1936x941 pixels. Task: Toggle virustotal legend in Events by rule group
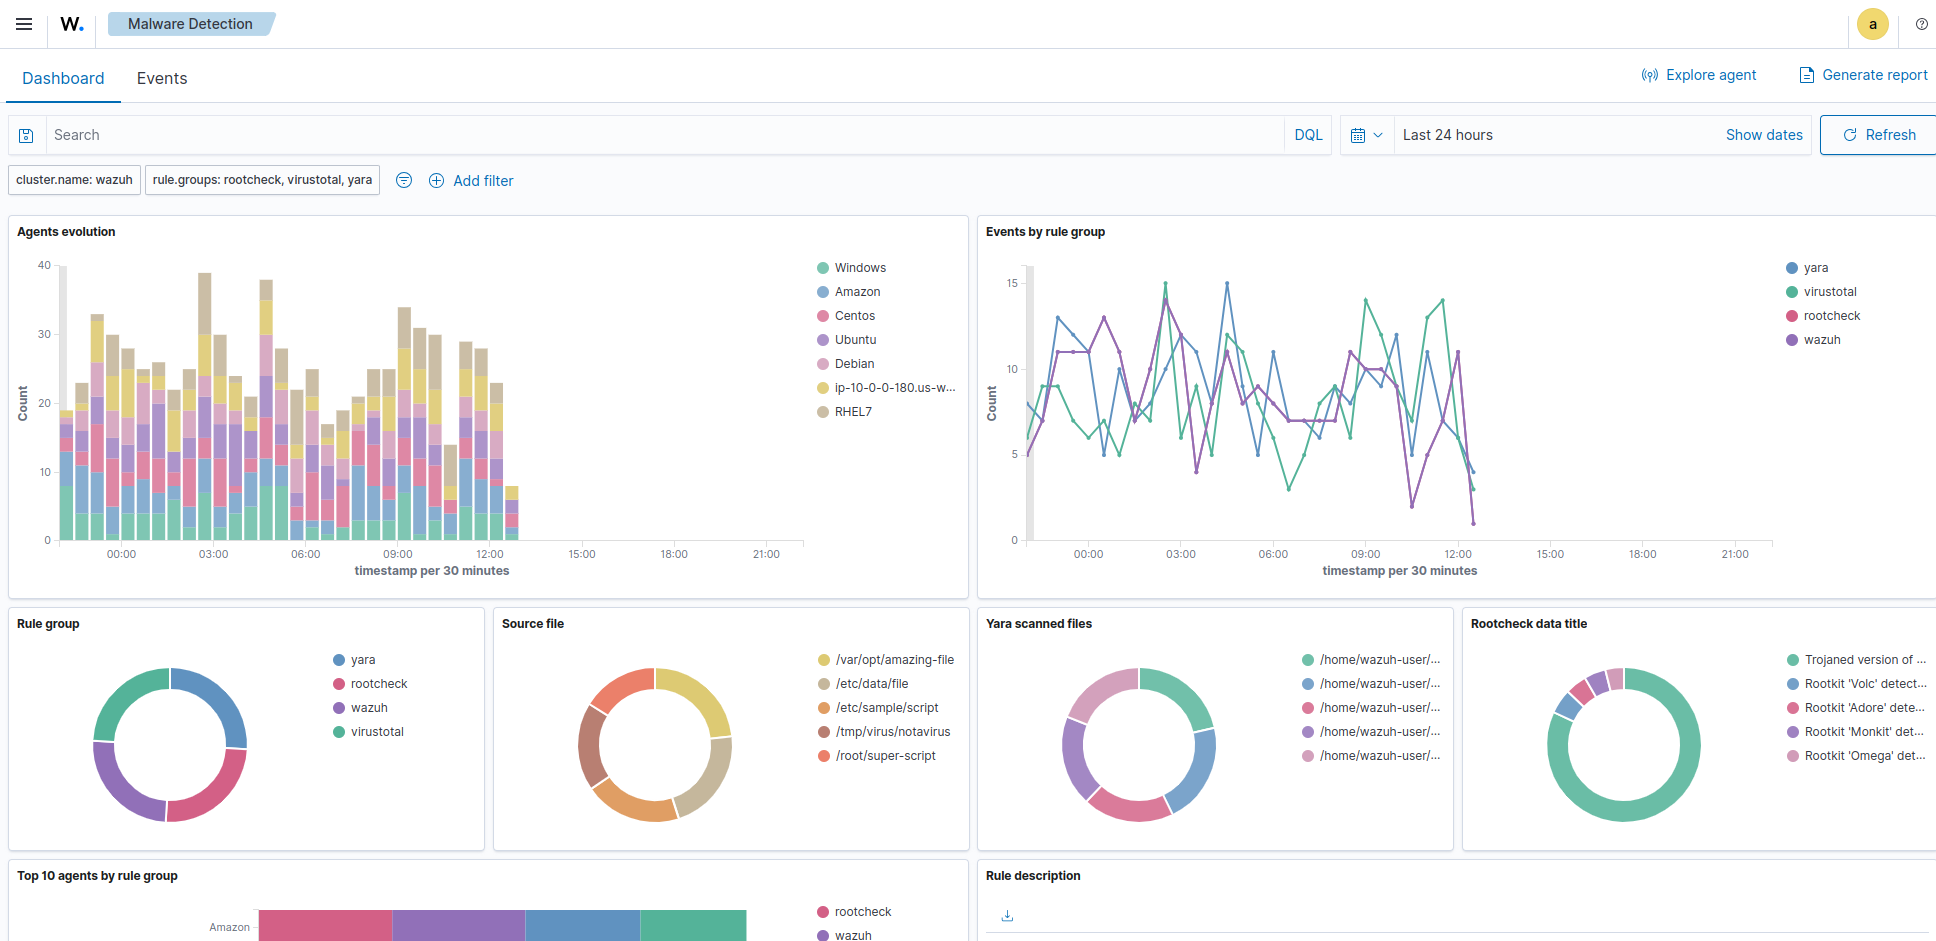pos(1829,292)
